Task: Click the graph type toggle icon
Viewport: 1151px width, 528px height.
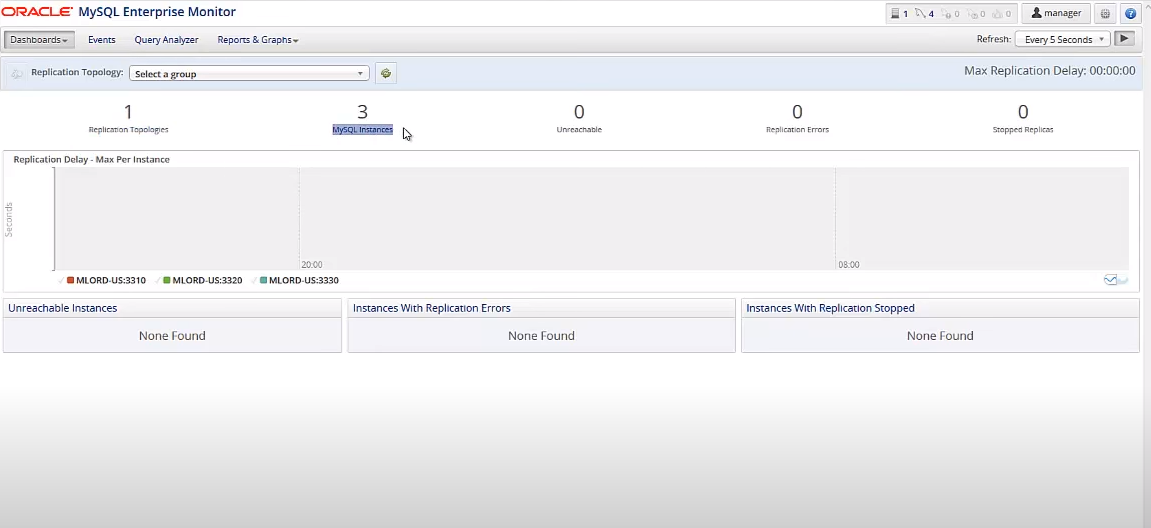Action: 1116,280
